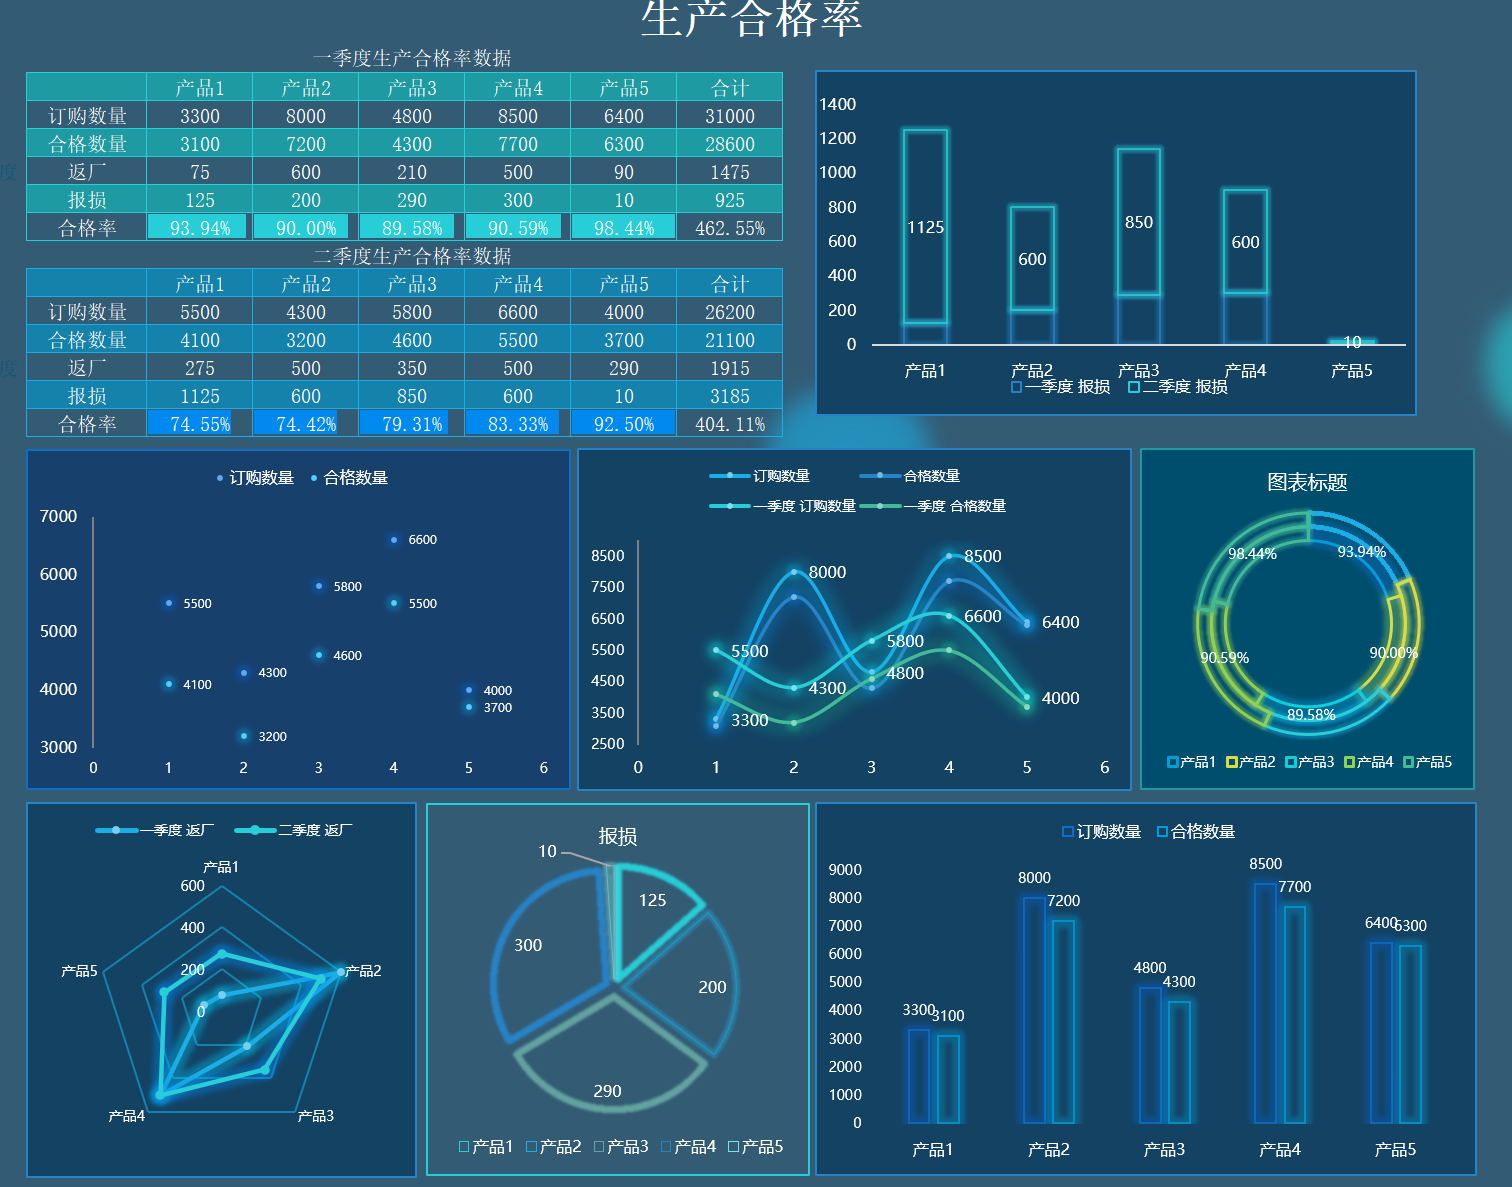Image resolution: width=1512 pixels, height=1187 pixels.
Task: Click the 850 data label on the 产品3 loss bar
Action: click(x=1139, y=222)
